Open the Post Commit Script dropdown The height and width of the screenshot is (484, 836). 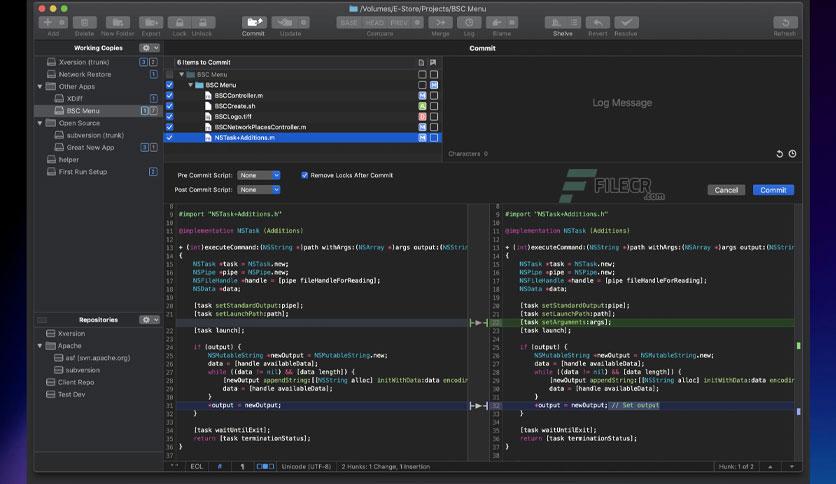coord(259,189)
